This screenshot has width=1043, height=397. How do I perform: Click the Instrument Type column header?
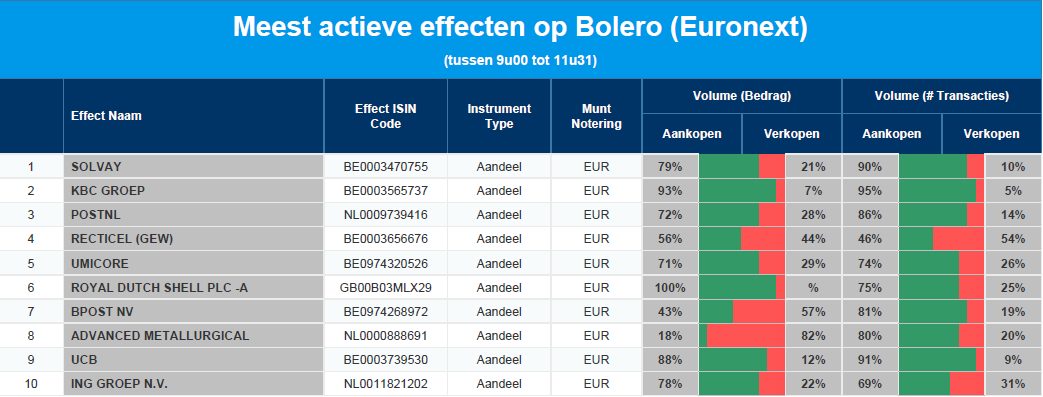point(499,116)
